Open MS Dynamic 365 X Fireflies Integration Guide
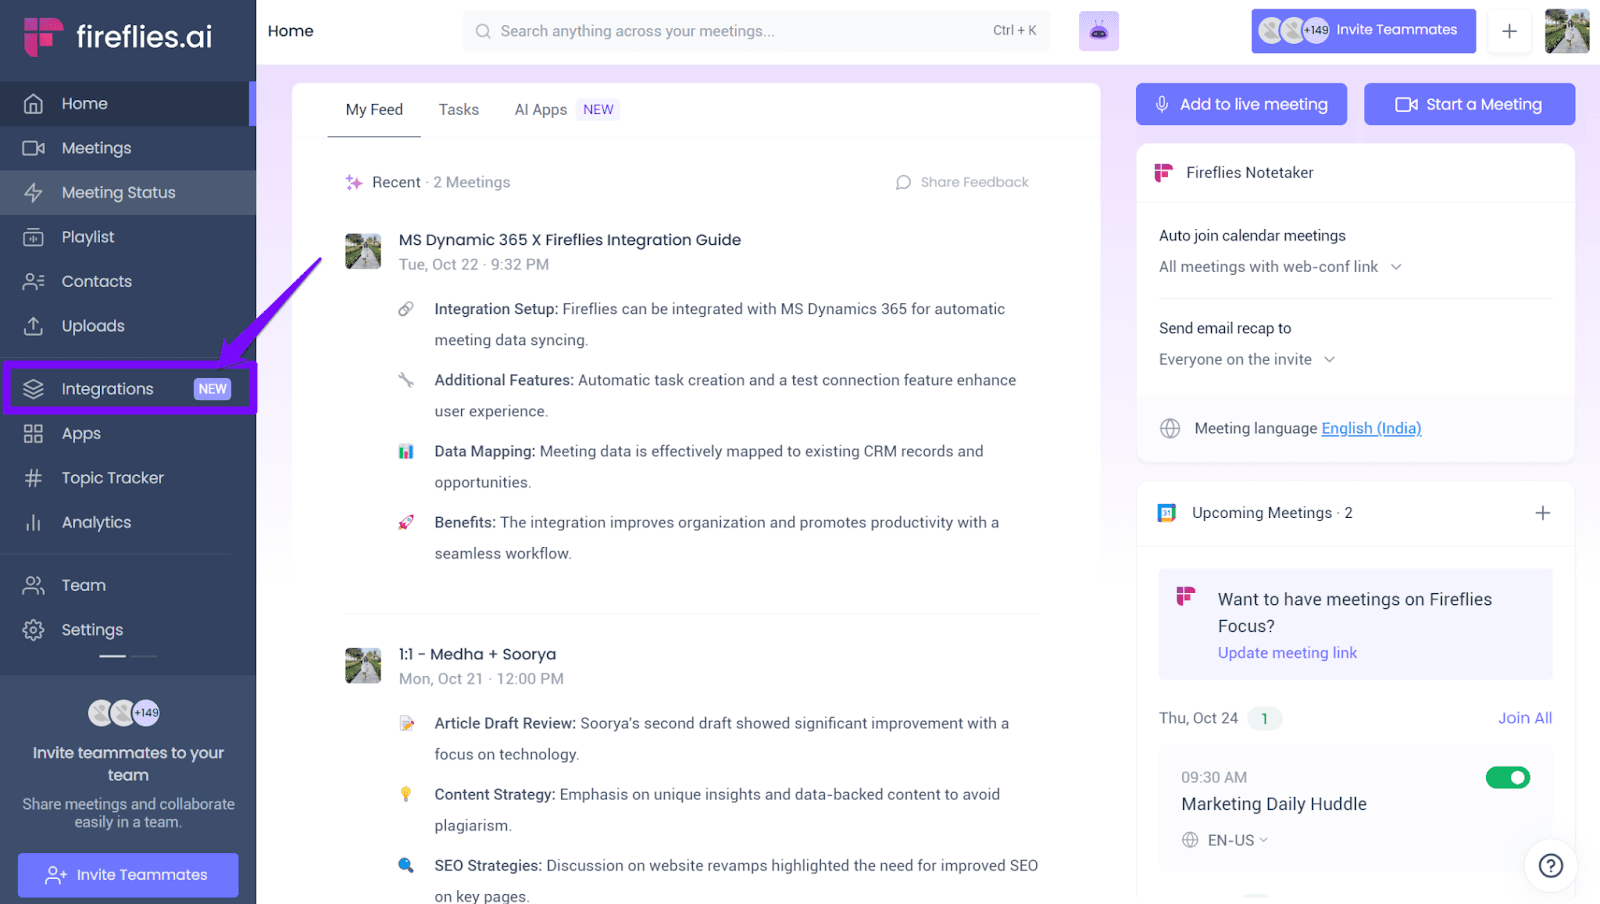 [x=570, y=240]
